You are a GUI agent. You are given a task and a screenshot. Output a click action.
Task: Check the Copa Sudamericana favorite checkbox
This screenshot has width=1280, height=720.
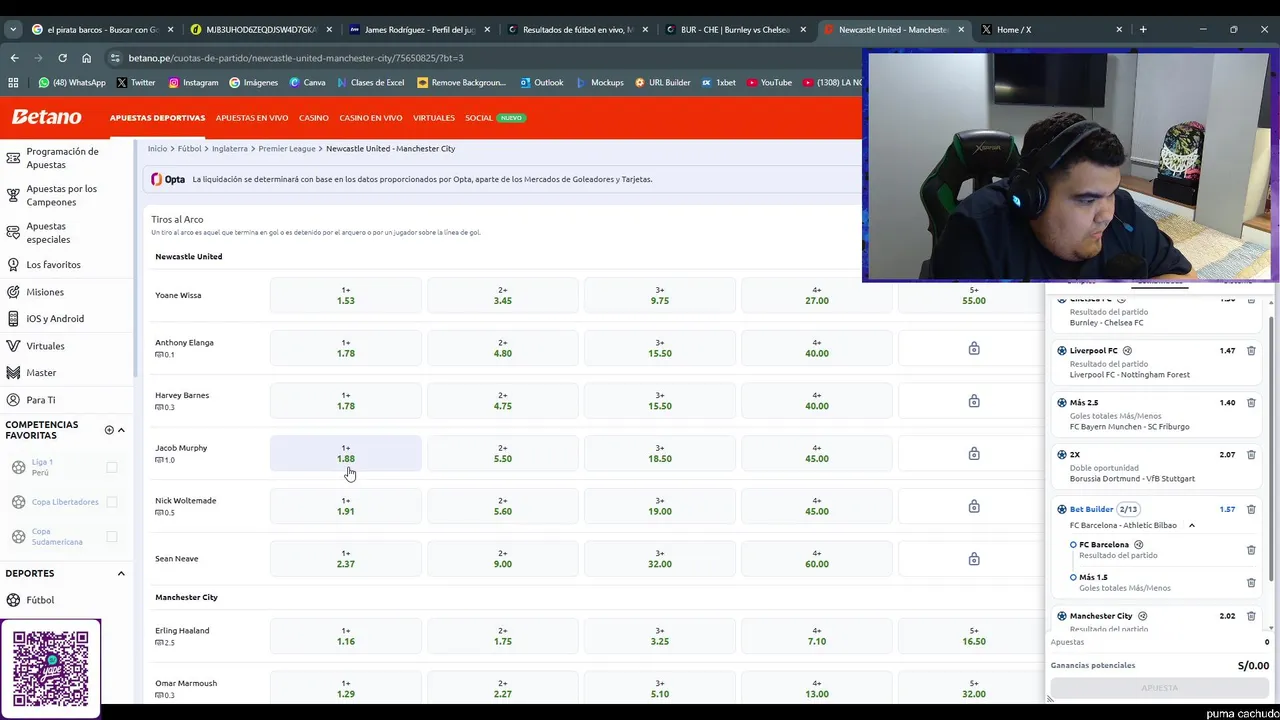112,537
